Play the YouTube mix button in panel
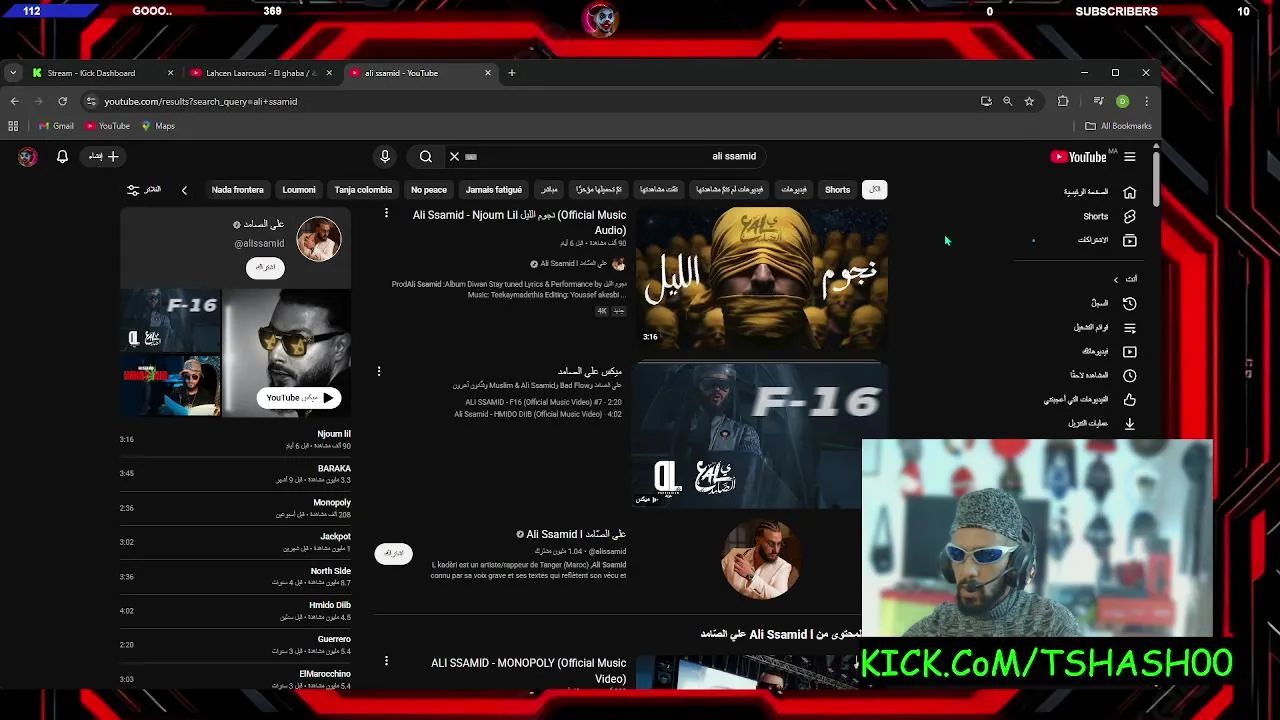The width and height of the screenshot is (1280, 720). (x=299, y=397)
